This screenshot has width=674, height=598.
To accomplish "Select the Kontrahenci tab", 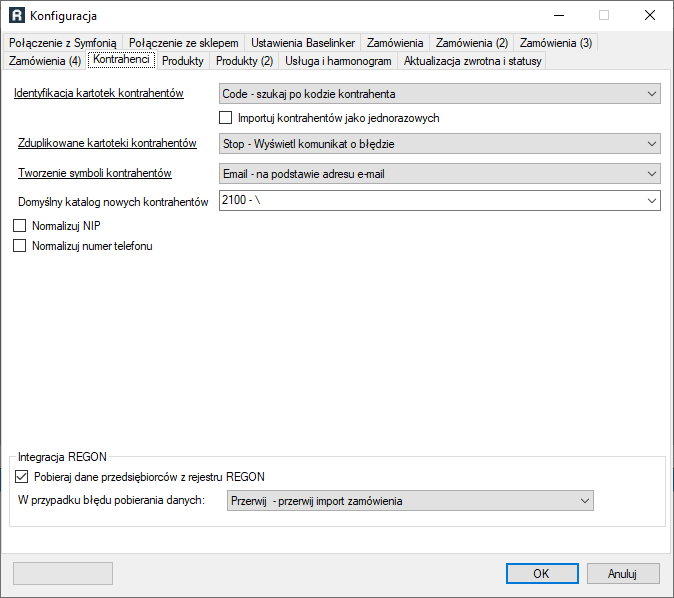I will pos(121,59).
